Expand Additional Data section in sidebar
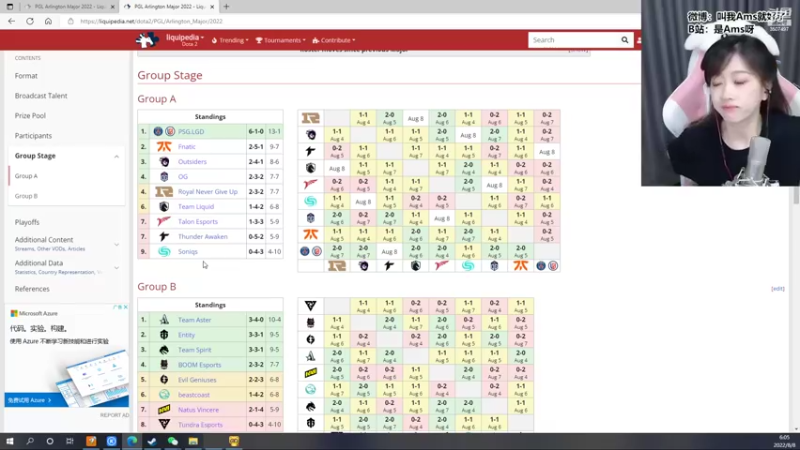800x450 pixels. [116, 268]
